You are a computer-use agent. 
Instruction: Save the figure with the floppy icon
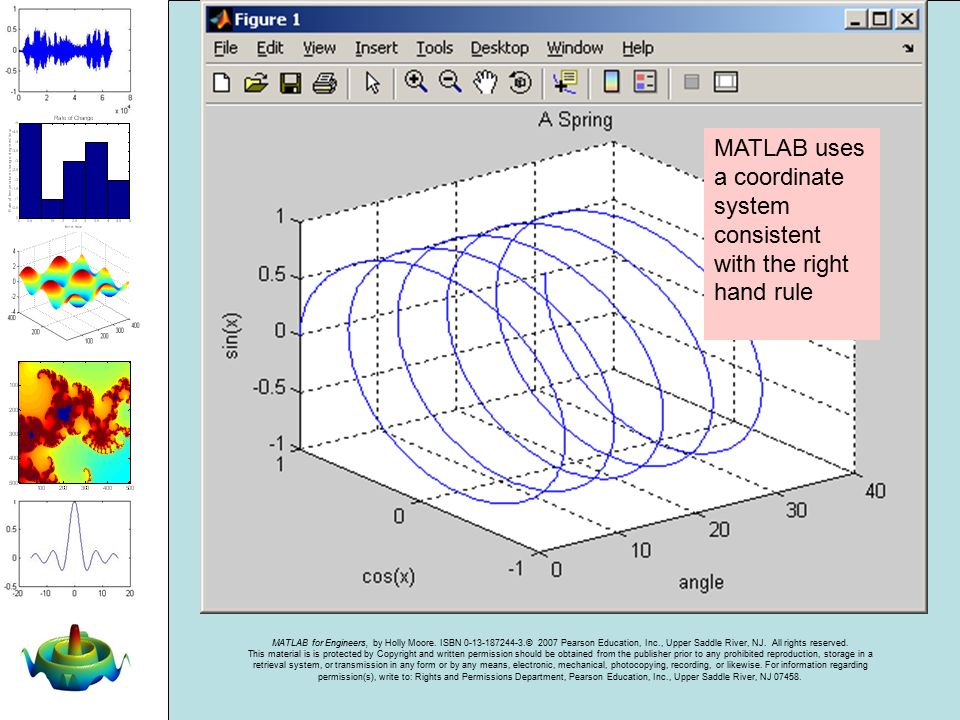[290, 82]
